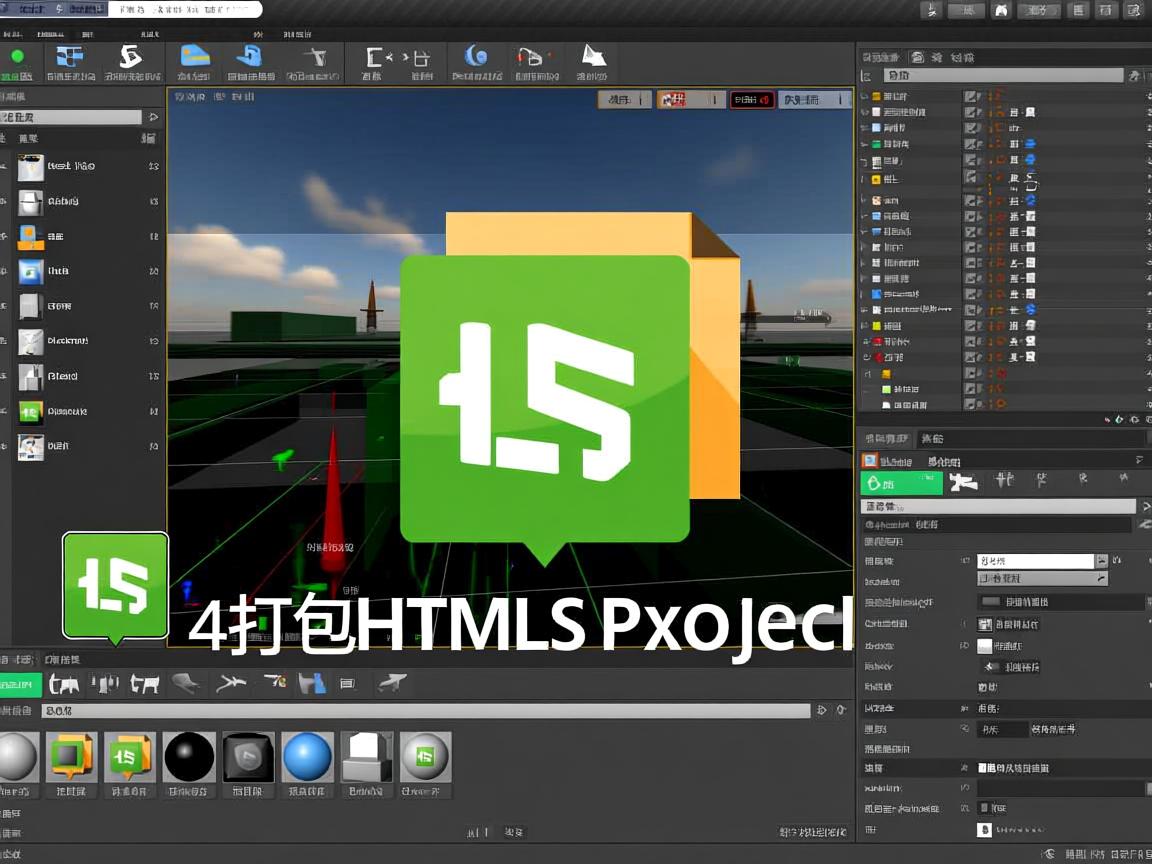Click the green mobility button in the Details panel
Screen dimensions: 1152x864
(899, 483)
